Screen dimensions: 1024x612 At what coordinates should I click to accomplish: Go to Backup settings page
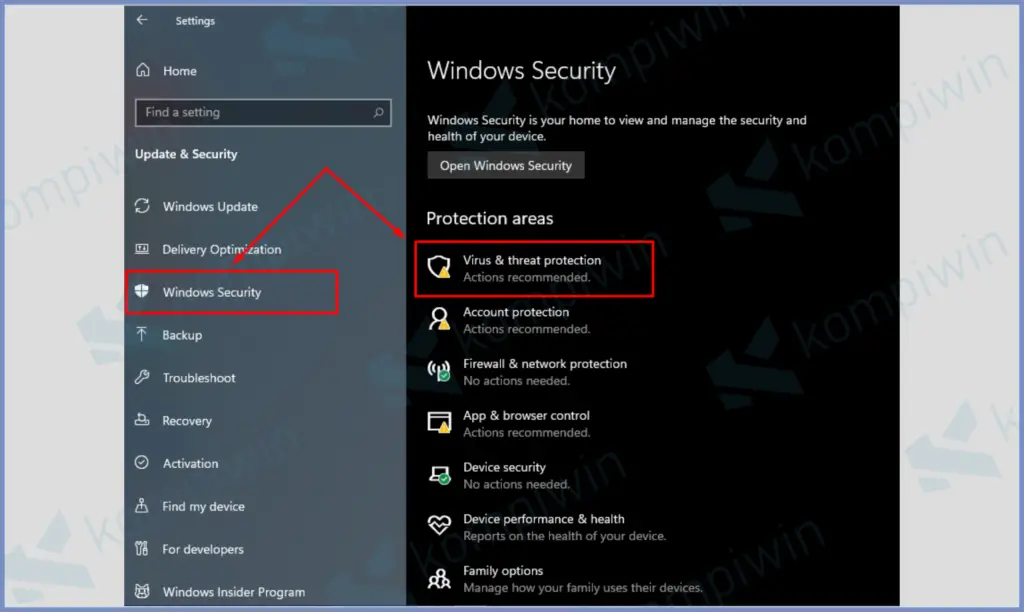182,336
